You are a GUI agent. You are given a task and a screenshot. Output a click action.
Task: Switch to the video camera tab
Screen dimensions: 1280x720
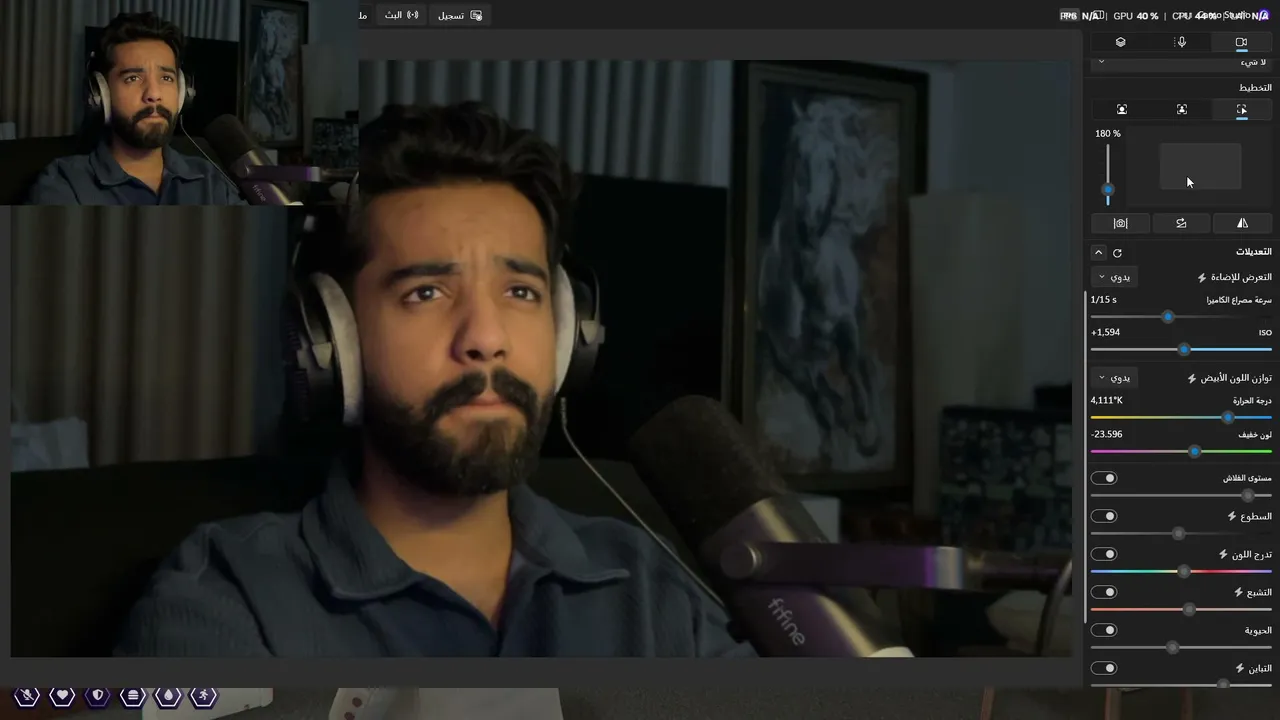tap(1241, 42)
